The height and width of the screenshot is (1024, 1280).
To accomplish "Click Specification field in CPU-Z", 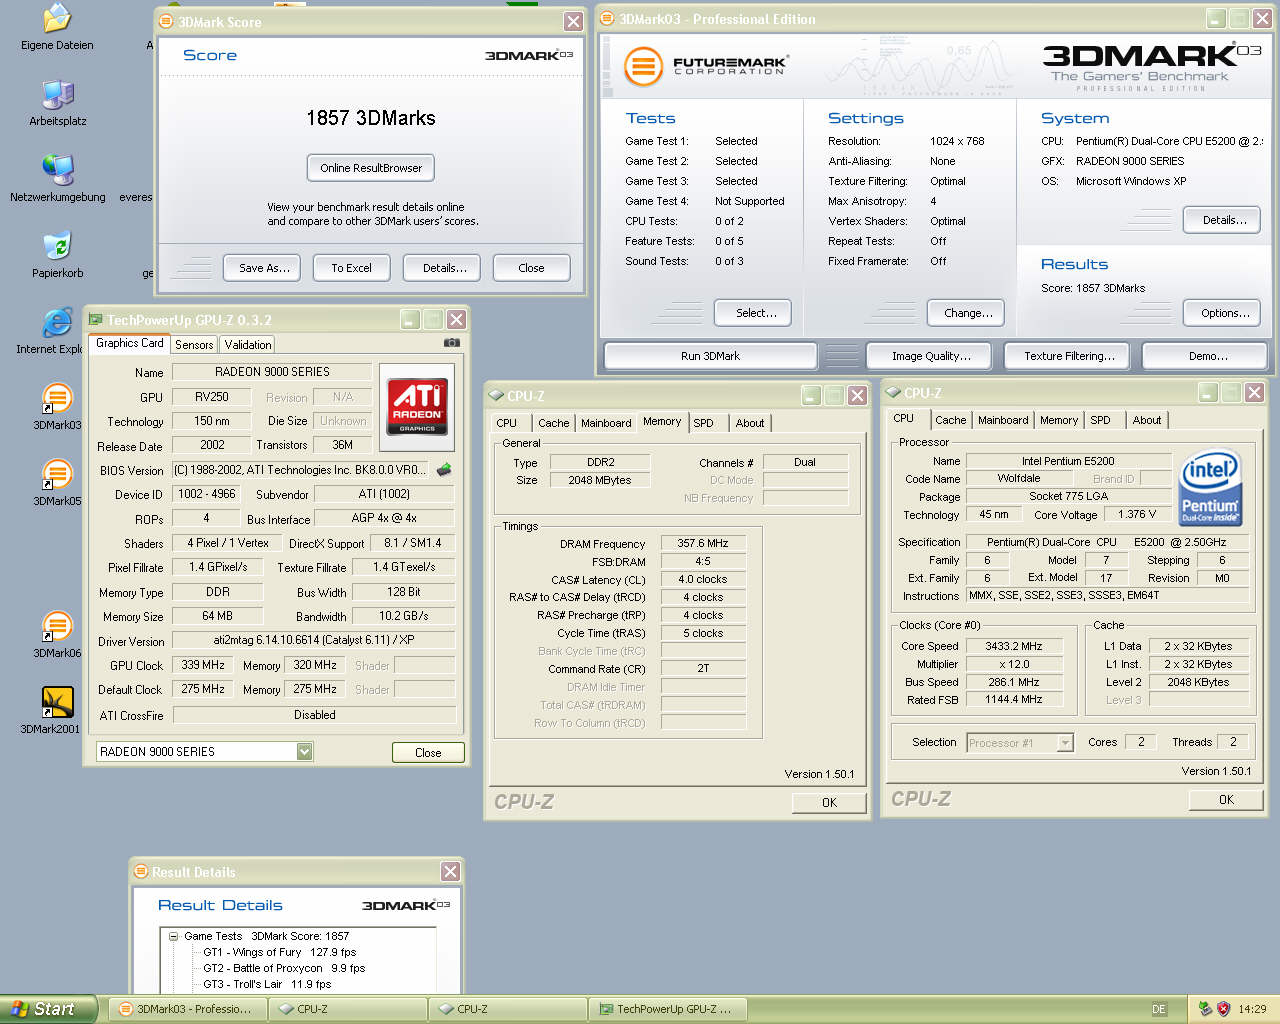I will pos(1108,542).
